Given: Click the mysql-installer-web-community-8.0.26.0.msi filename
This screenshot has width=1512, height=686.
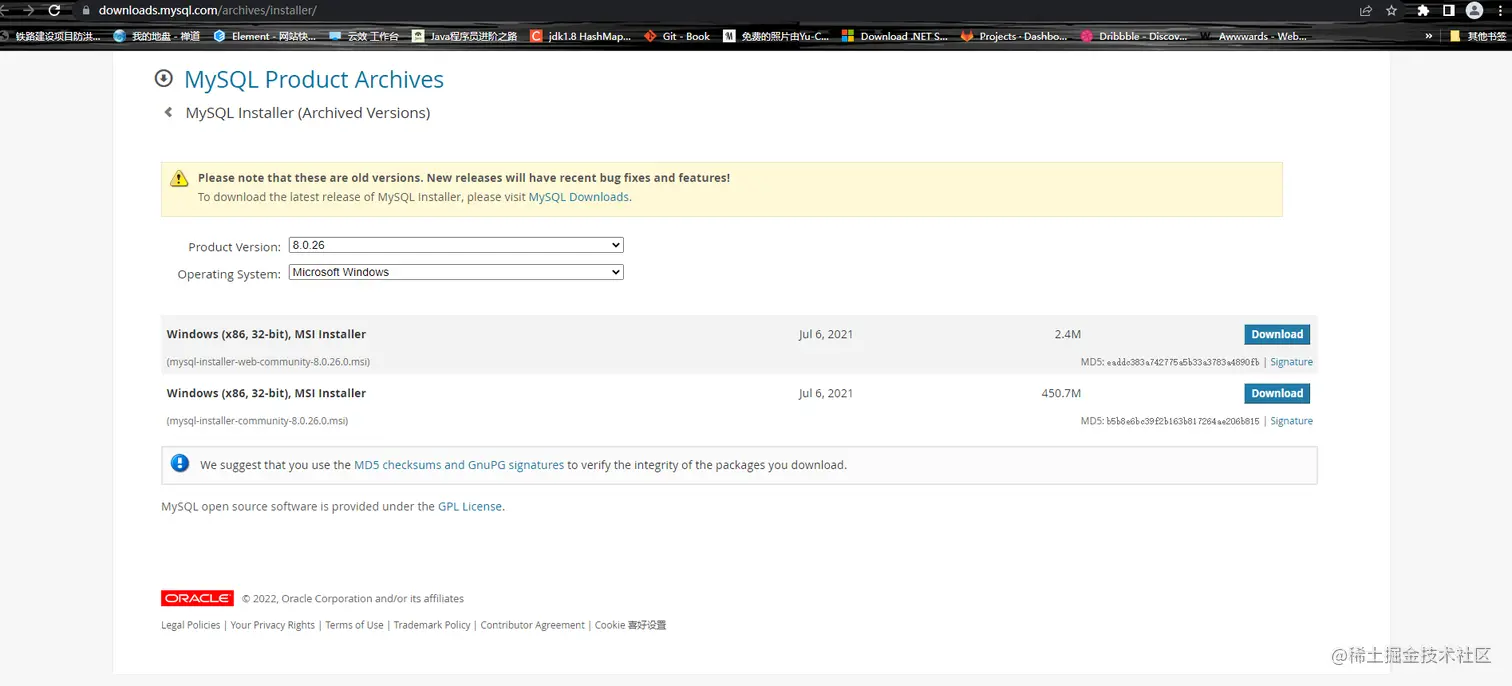Looking at the screenshot, I should [x=268, y=362].
